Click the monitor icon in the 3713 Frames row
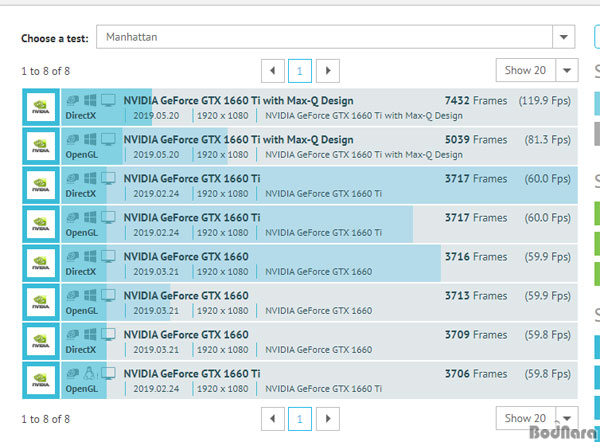Viewport: 600px width, 442px height. coord(108,296)
